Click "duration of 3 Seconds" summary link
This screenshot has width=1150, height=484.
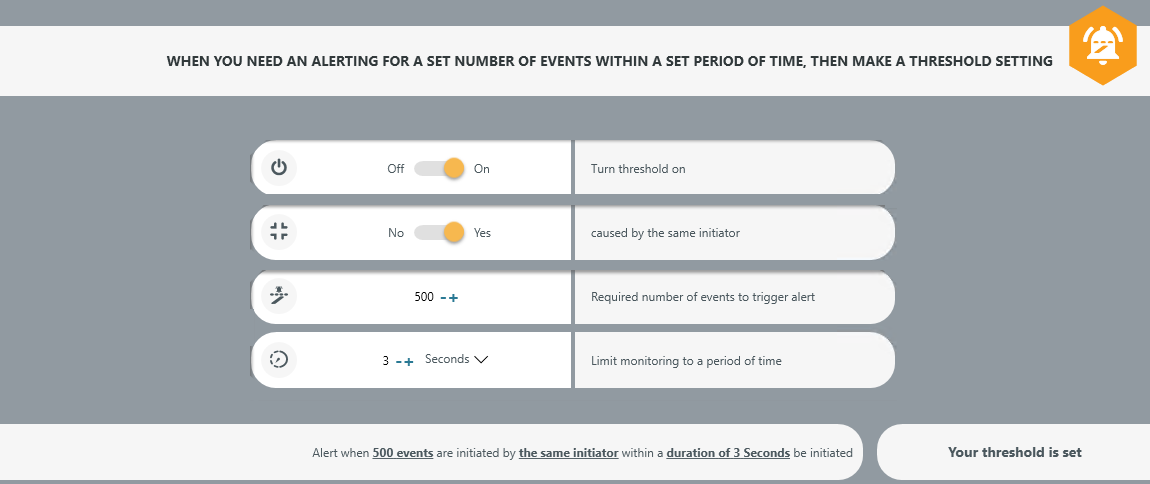click(727, 453)
